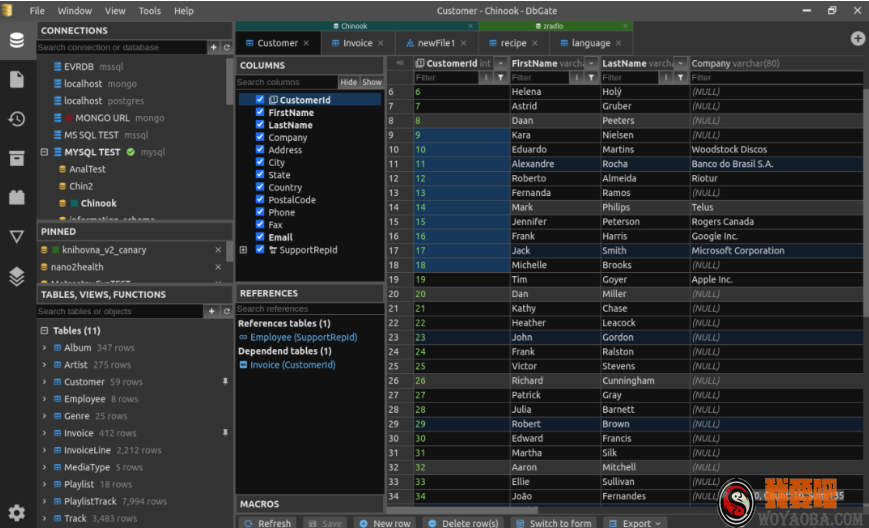
Task: Click the plus icon to add a connection
Action: (x=213, y=47)
